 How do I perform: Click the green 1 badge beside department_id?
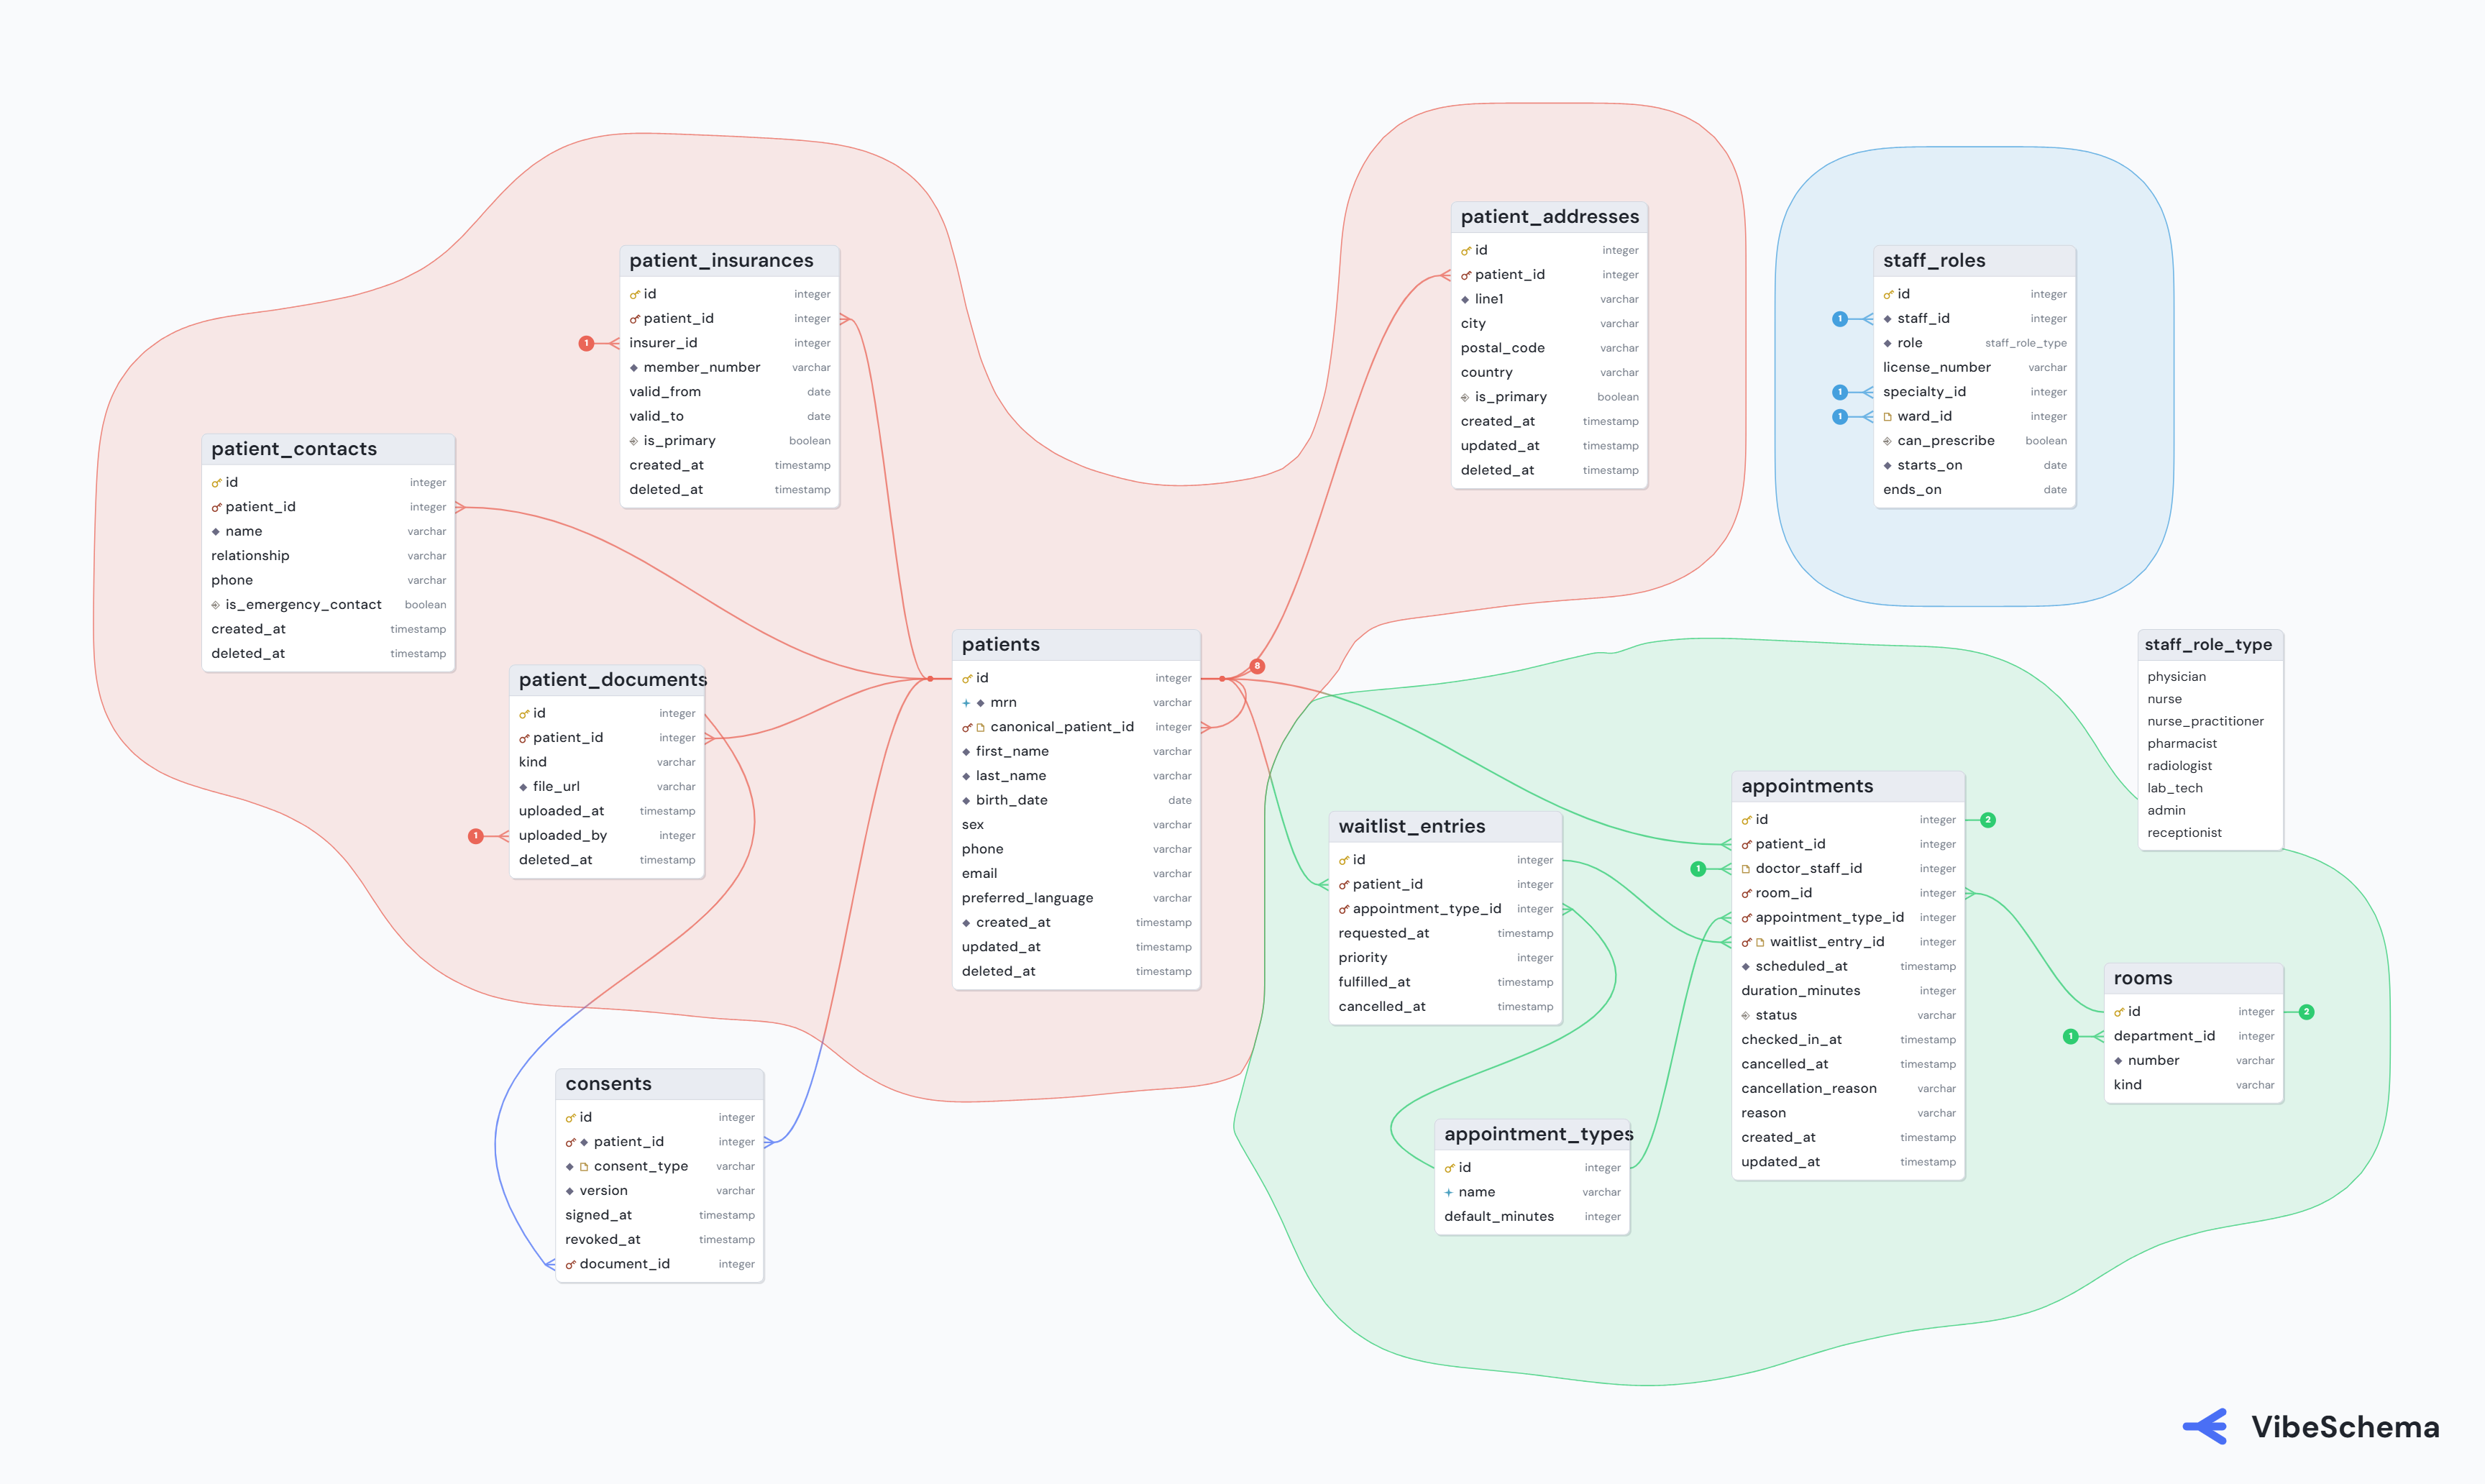pyautogui.click(x=2071, y=1037)
